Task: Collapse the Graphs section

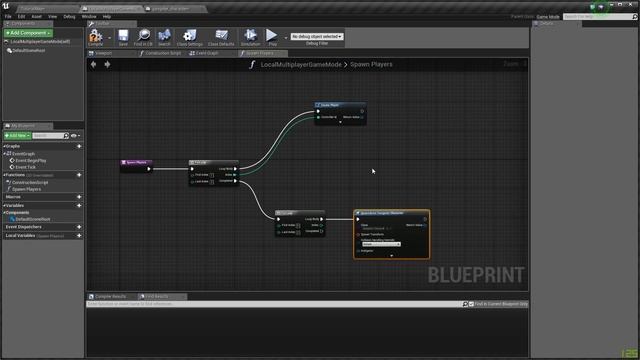Action: (4, 146)
